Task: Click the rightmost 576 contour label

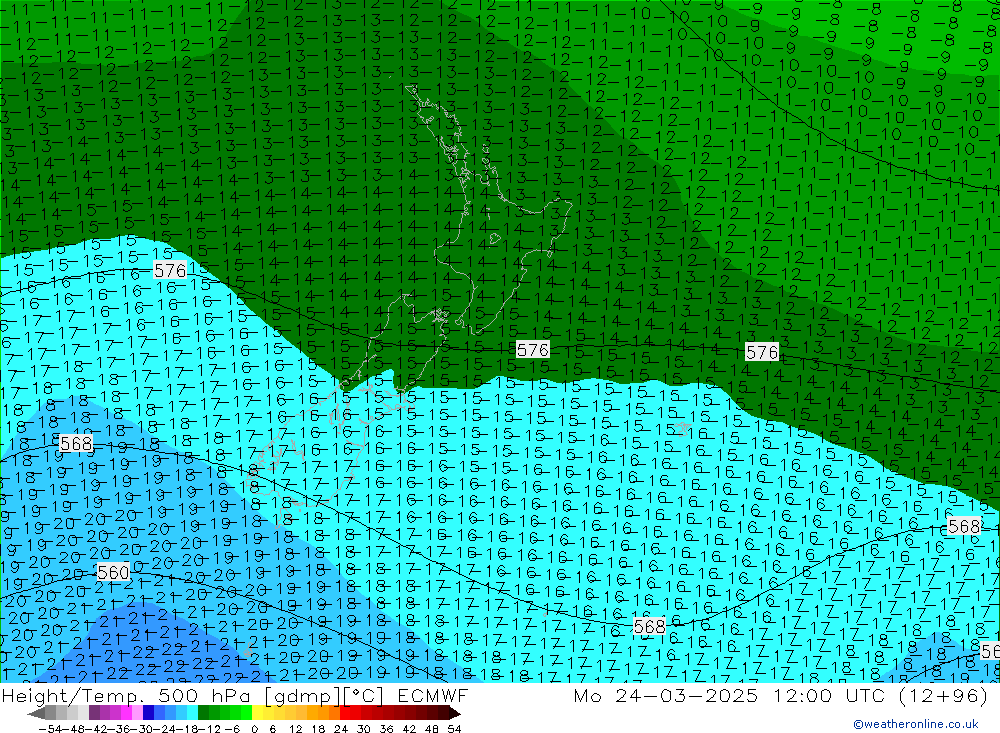Action: click(762, 352)
